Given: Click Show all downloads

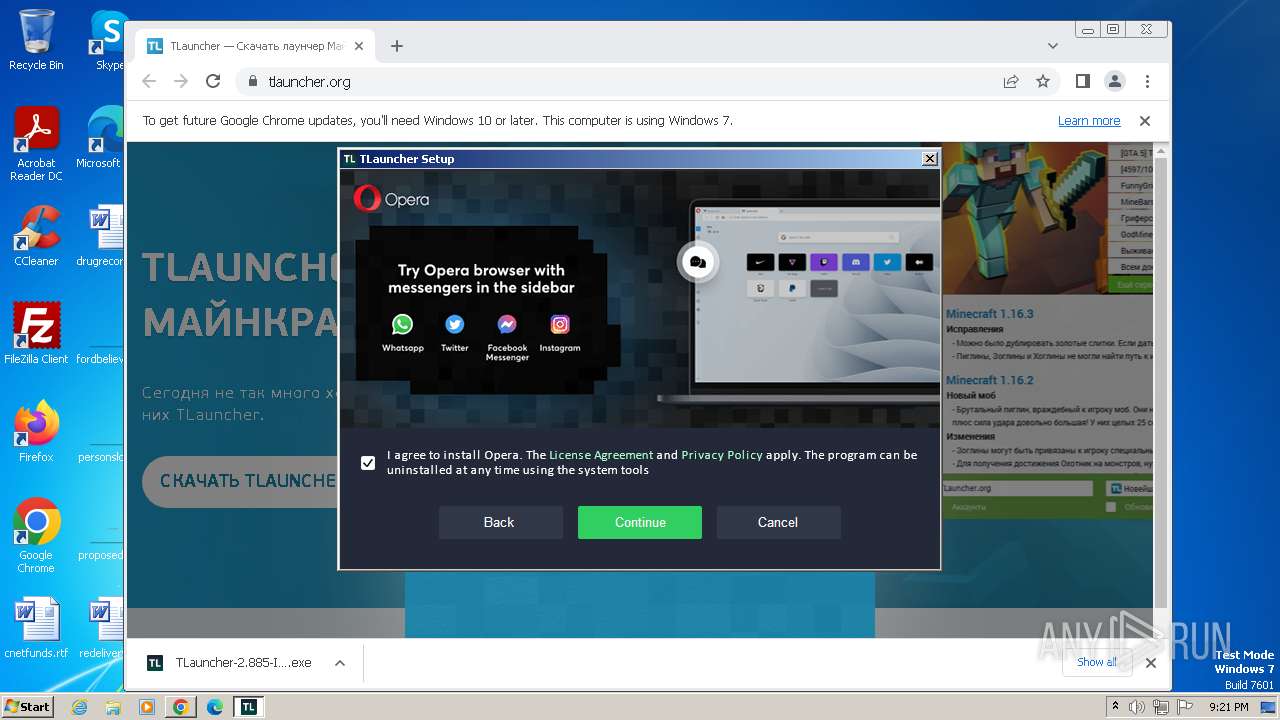Looking at the screenshot, I should 1097,662.
